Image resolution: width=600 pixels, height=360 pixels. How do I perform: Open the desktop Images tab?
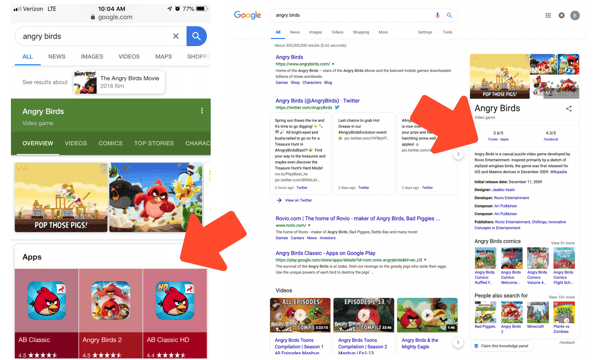316,33
